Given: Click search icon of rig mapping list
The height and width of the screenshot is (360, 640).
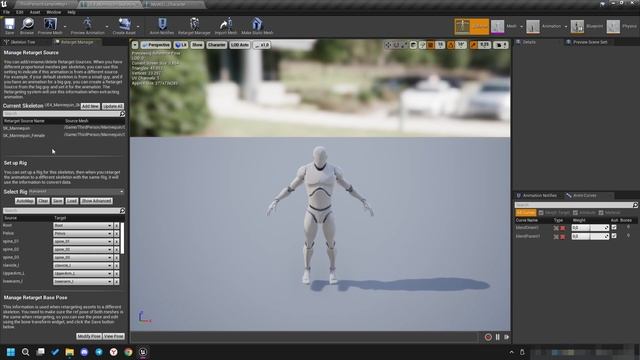Looking at the screenshot, I should pos(122,211).
